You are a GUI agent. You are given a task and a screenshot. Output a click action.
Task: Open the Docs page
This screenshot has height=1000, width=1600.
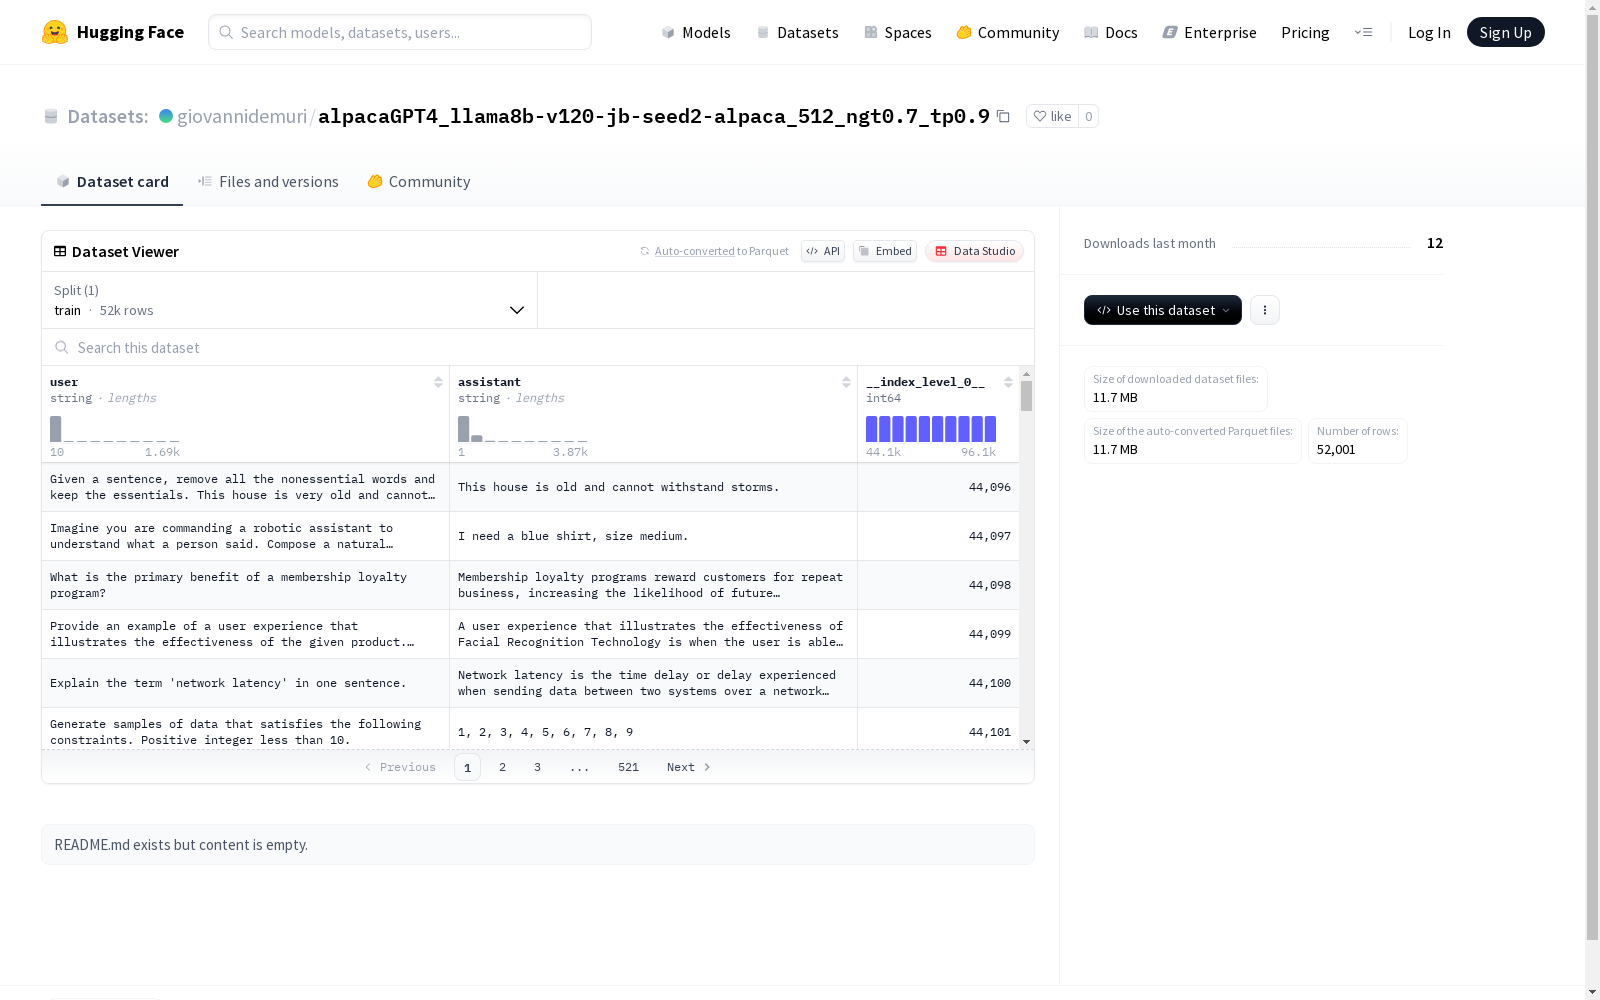click(1111, 32)
